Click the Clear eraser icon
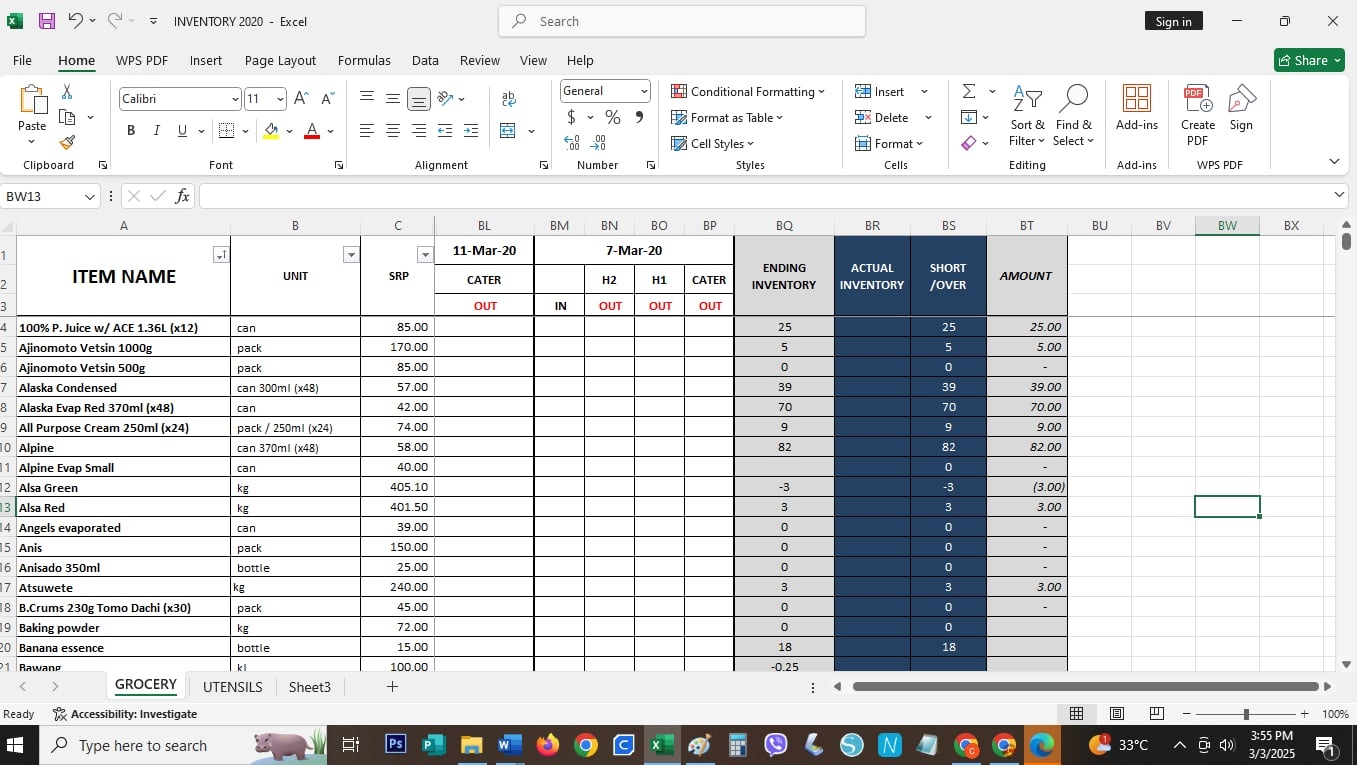This screenshot has width=1357, height=765. click(969, 143)
